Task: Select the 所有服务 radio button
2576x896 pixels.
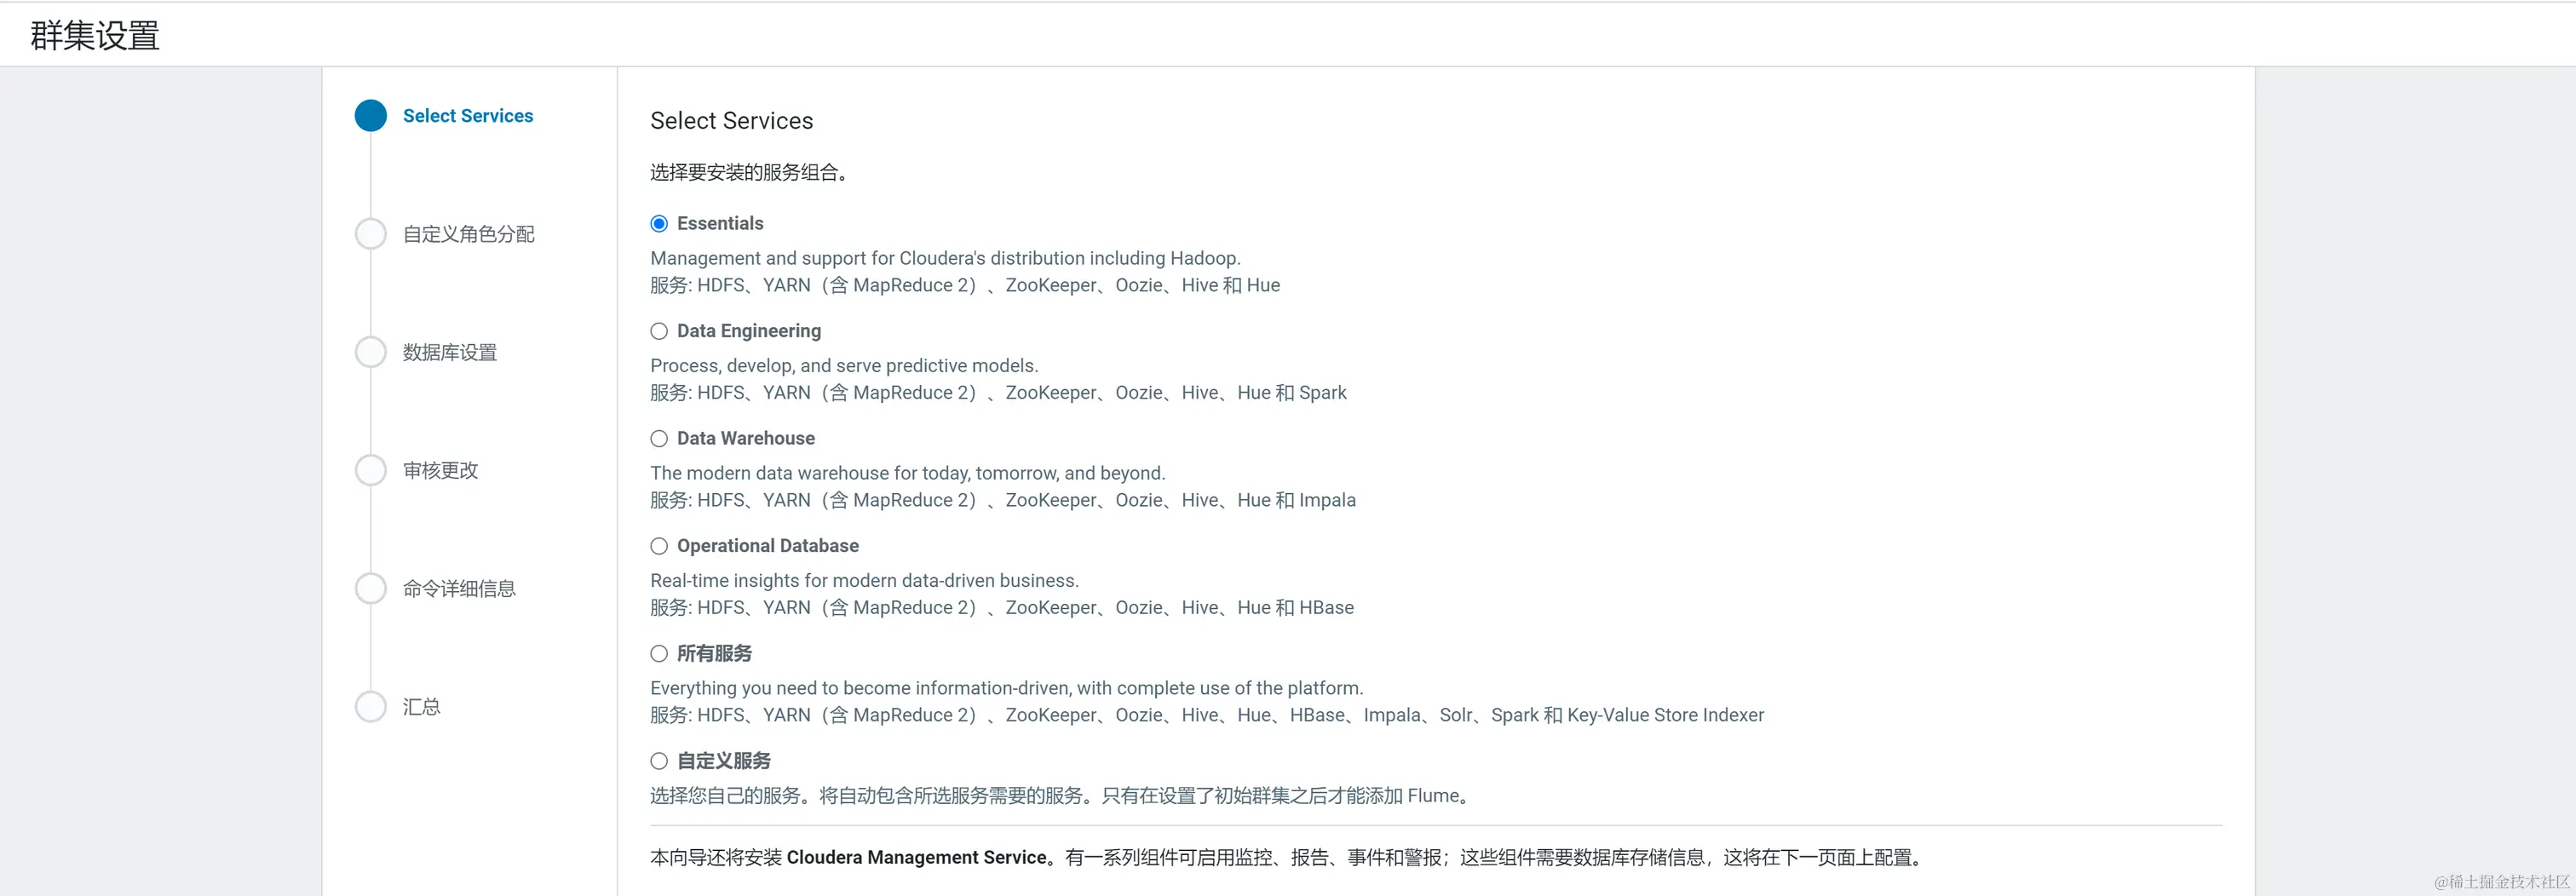Action: [x=659, y=654]
